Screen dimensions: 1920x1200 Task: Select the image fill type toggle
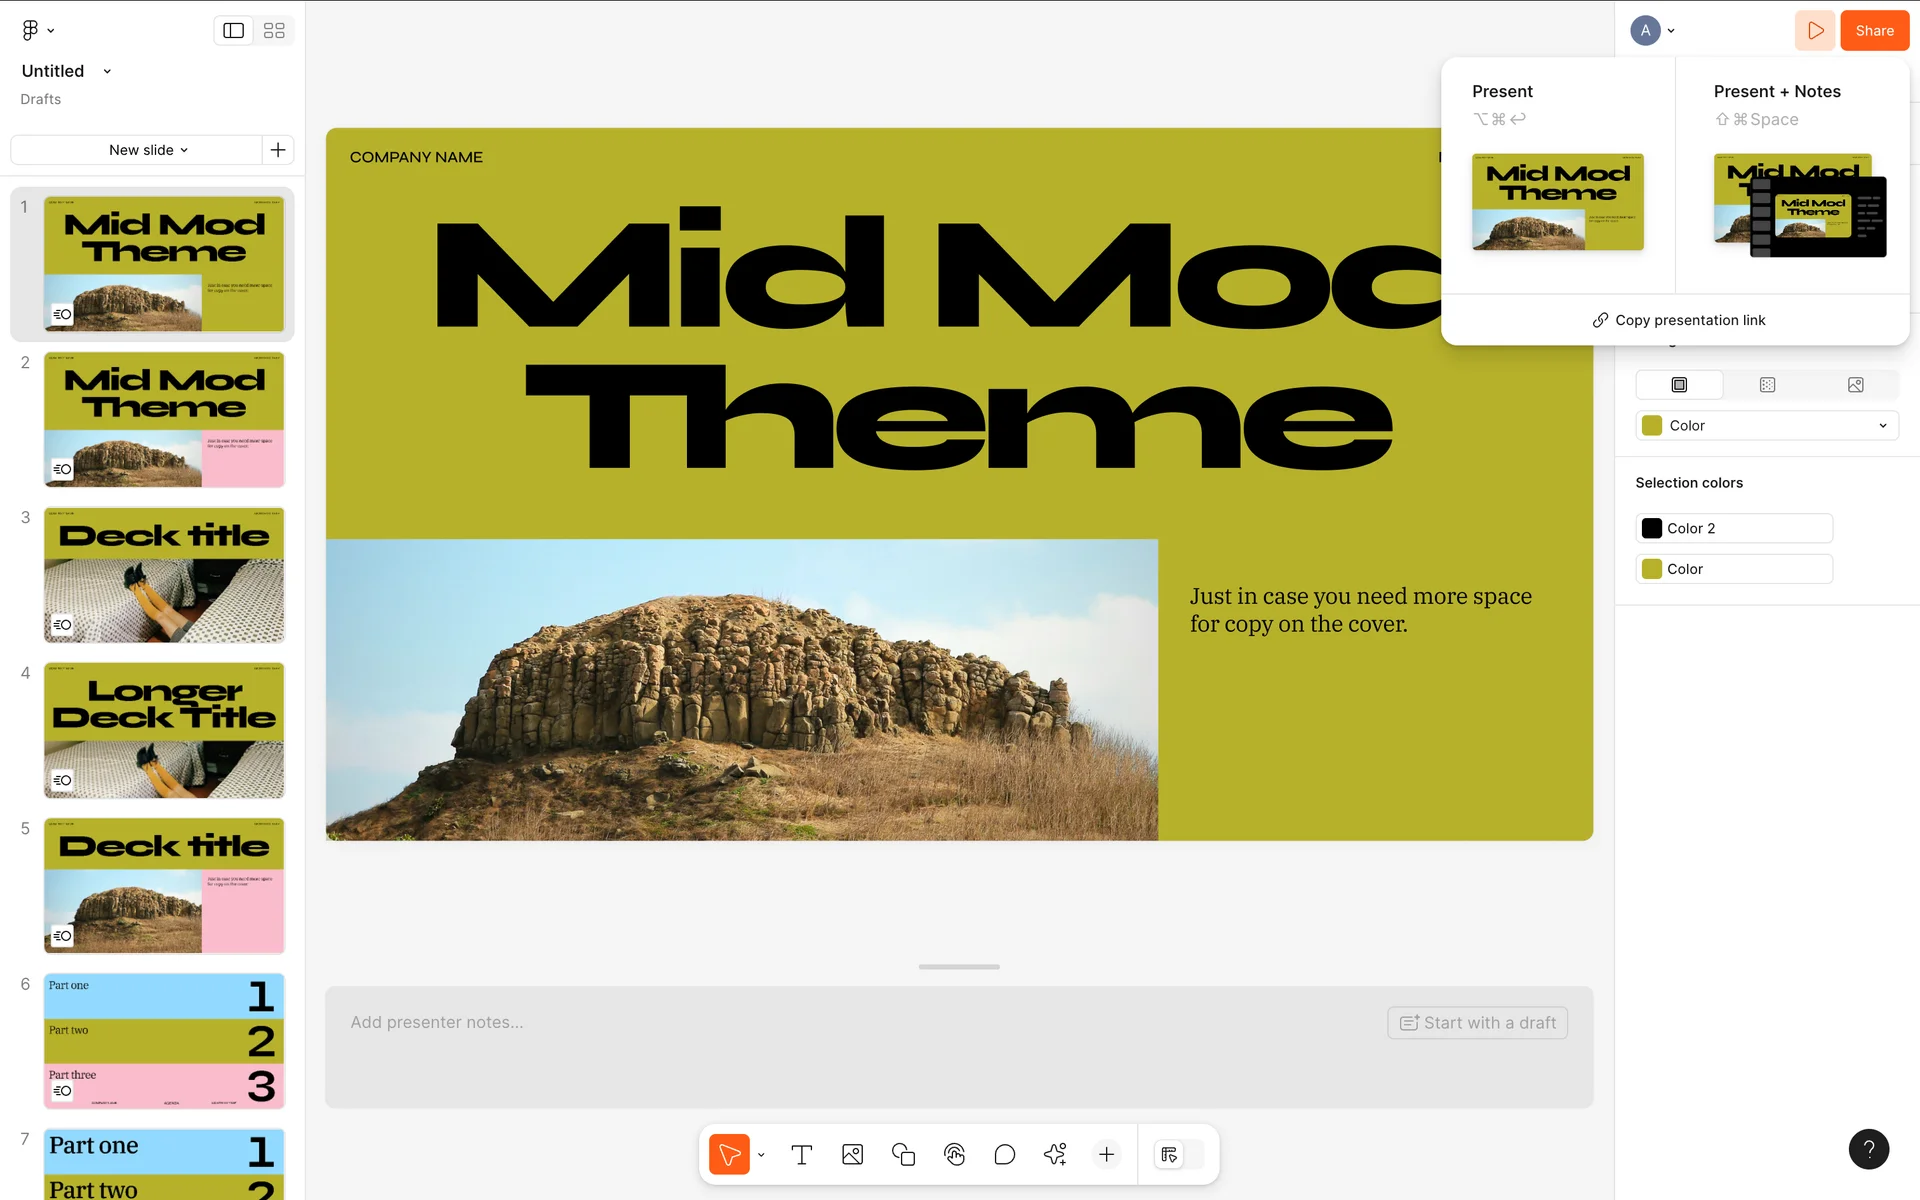[x=1855, y=385]
